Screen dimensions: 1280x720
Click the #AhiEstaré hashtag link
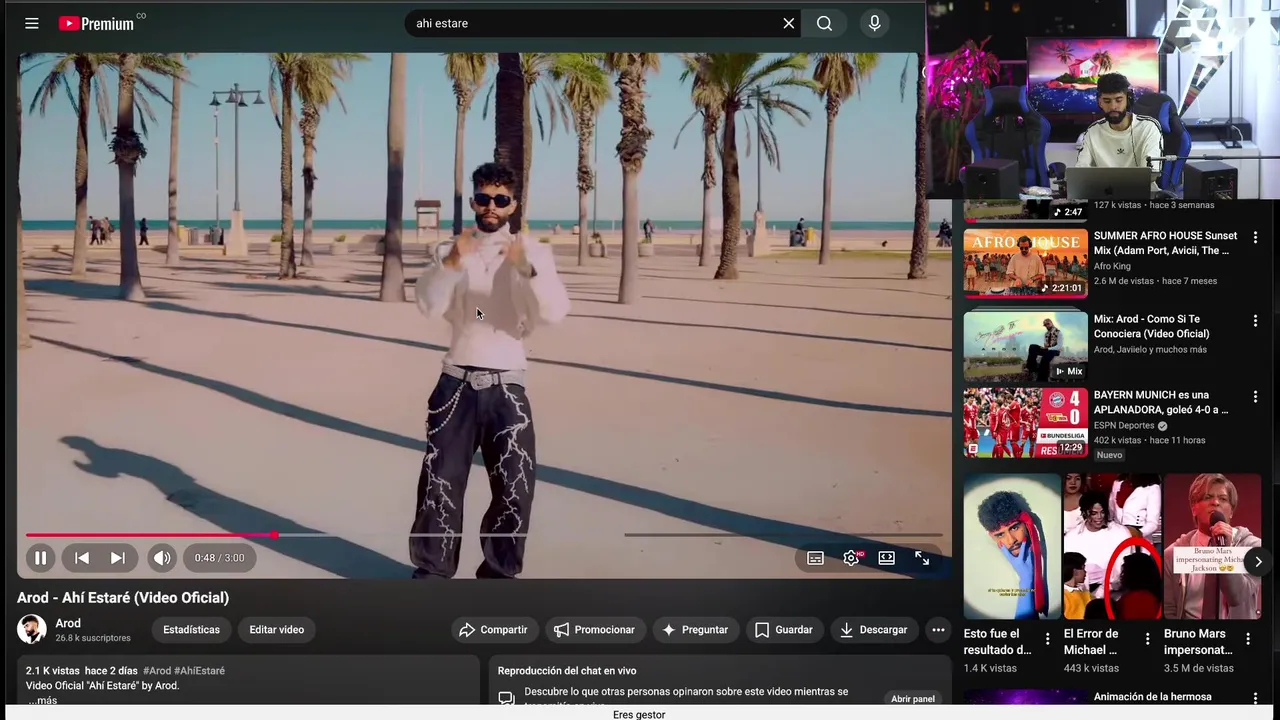tap(200, 671)
